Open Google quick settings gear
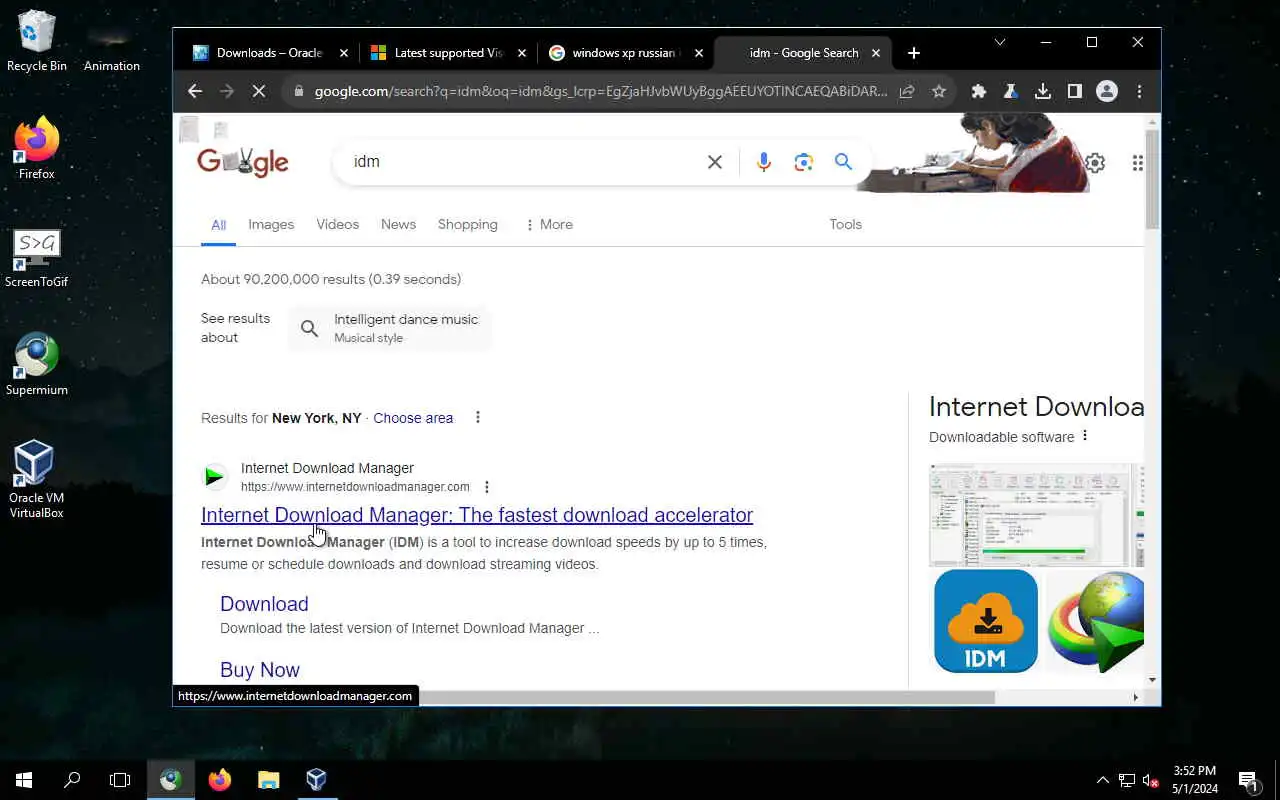 click(x=1095, y=163)
